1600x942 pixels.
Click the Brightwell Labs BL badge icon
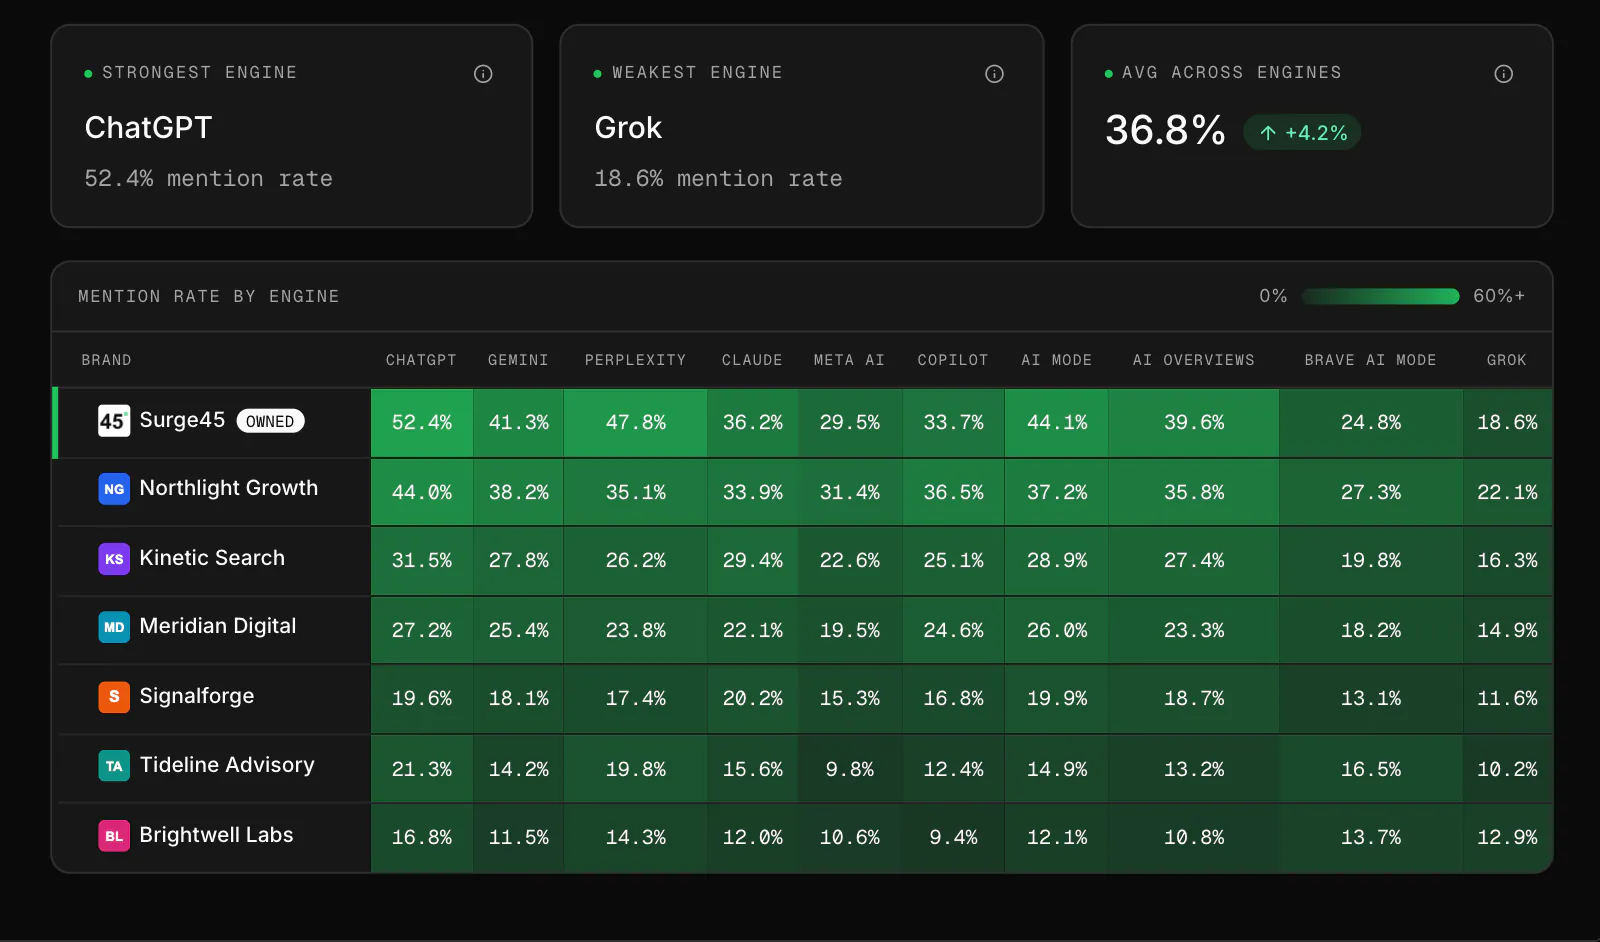coord(114,836)
